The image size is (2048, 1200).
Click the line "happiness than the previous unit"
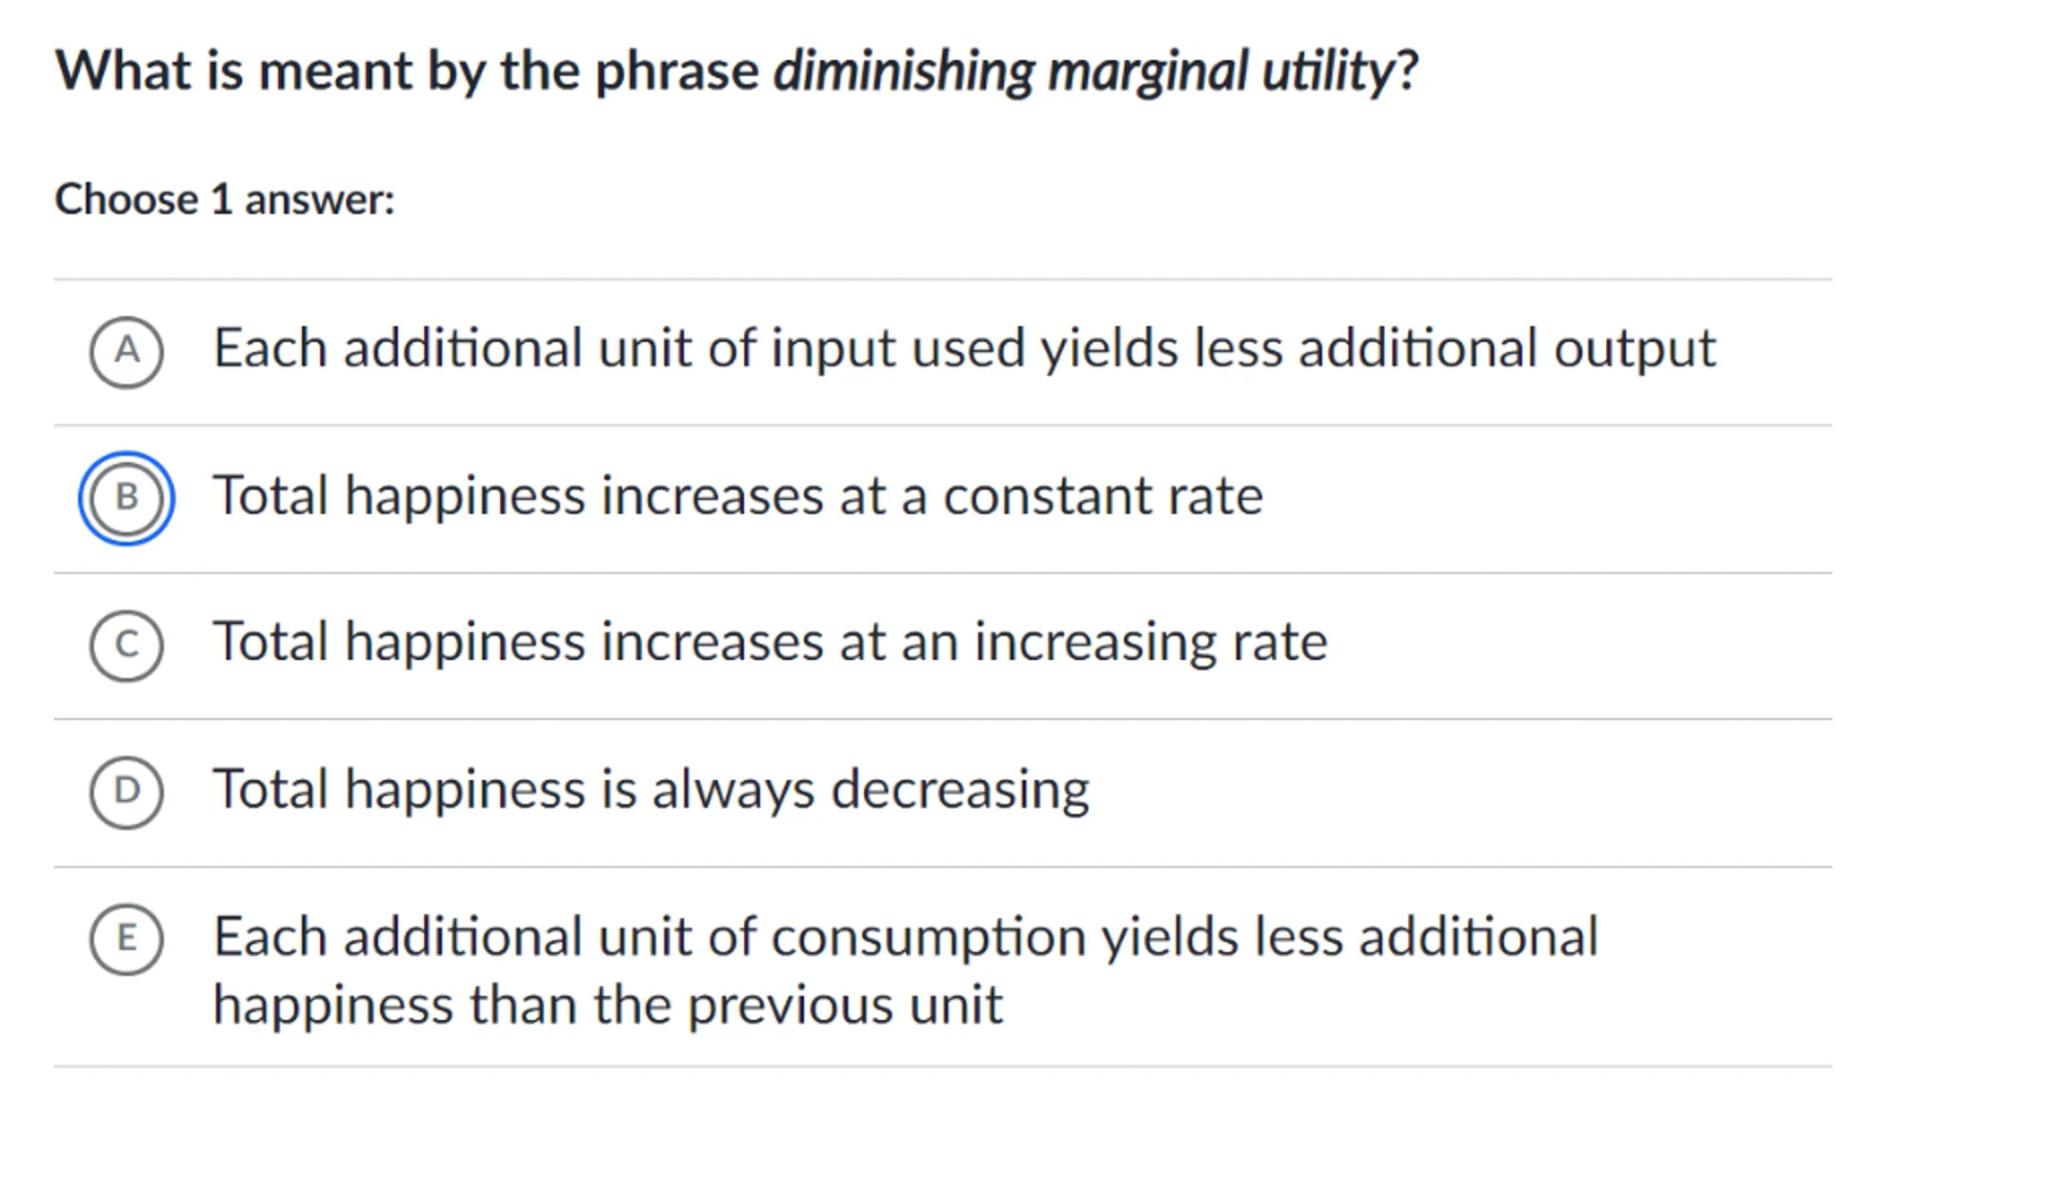(x=607, y=1005)
